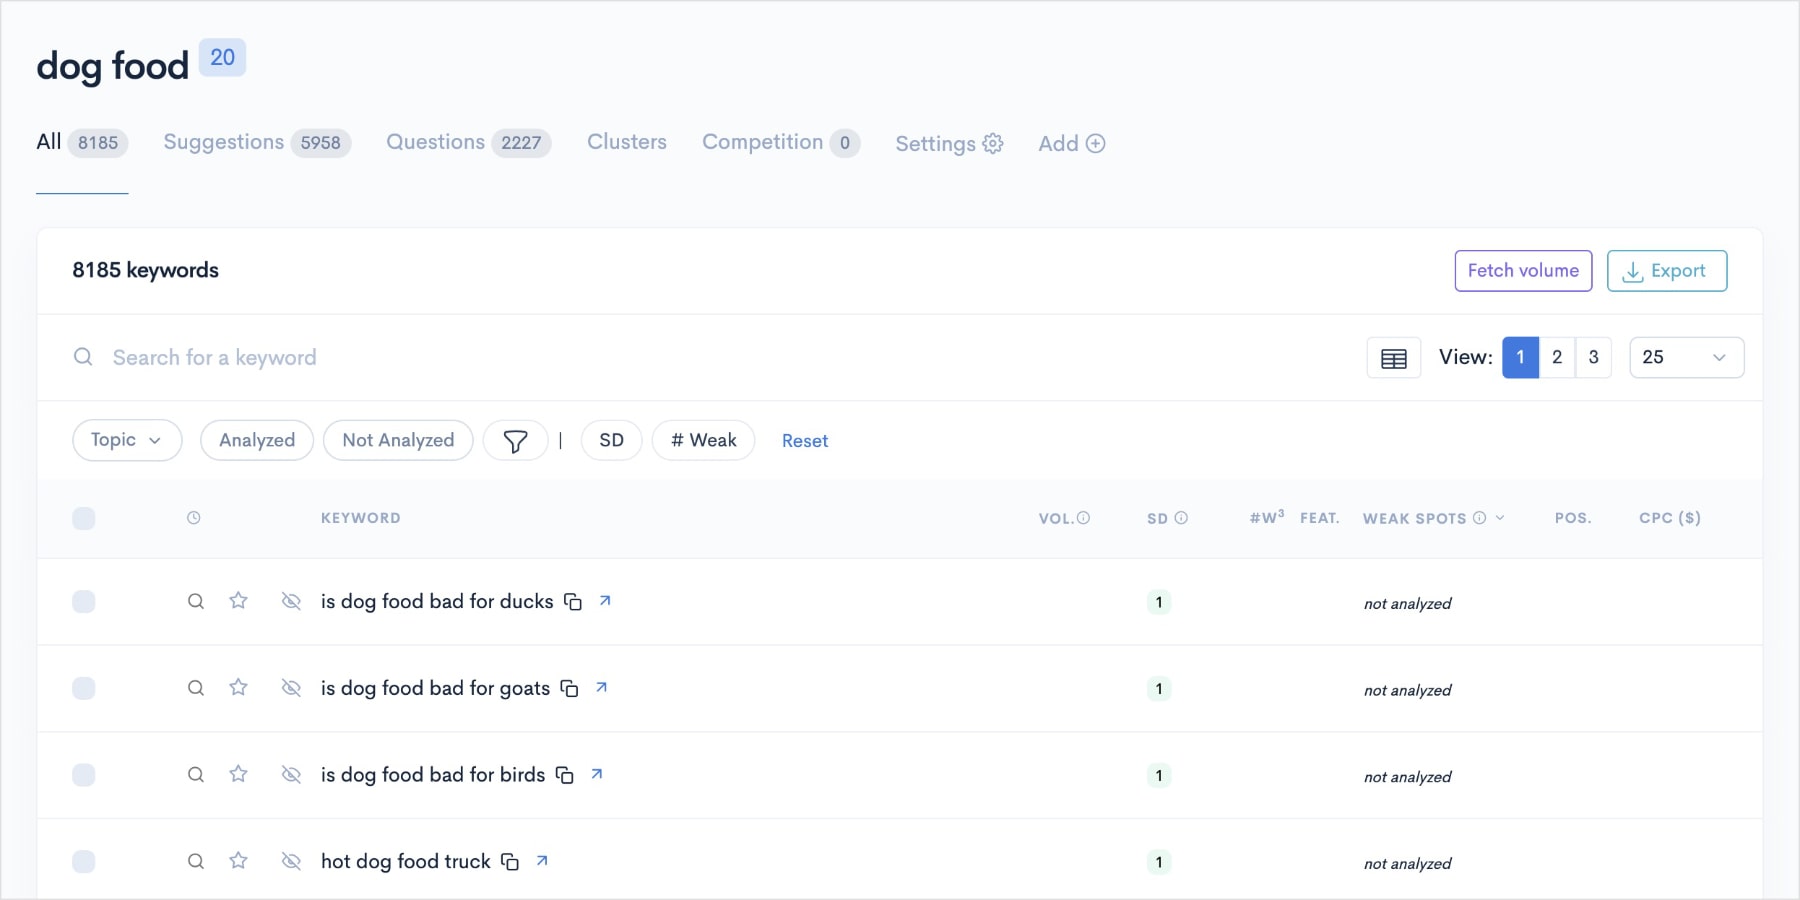
Task: Open Settings using the gear icon
Action: 992,143
